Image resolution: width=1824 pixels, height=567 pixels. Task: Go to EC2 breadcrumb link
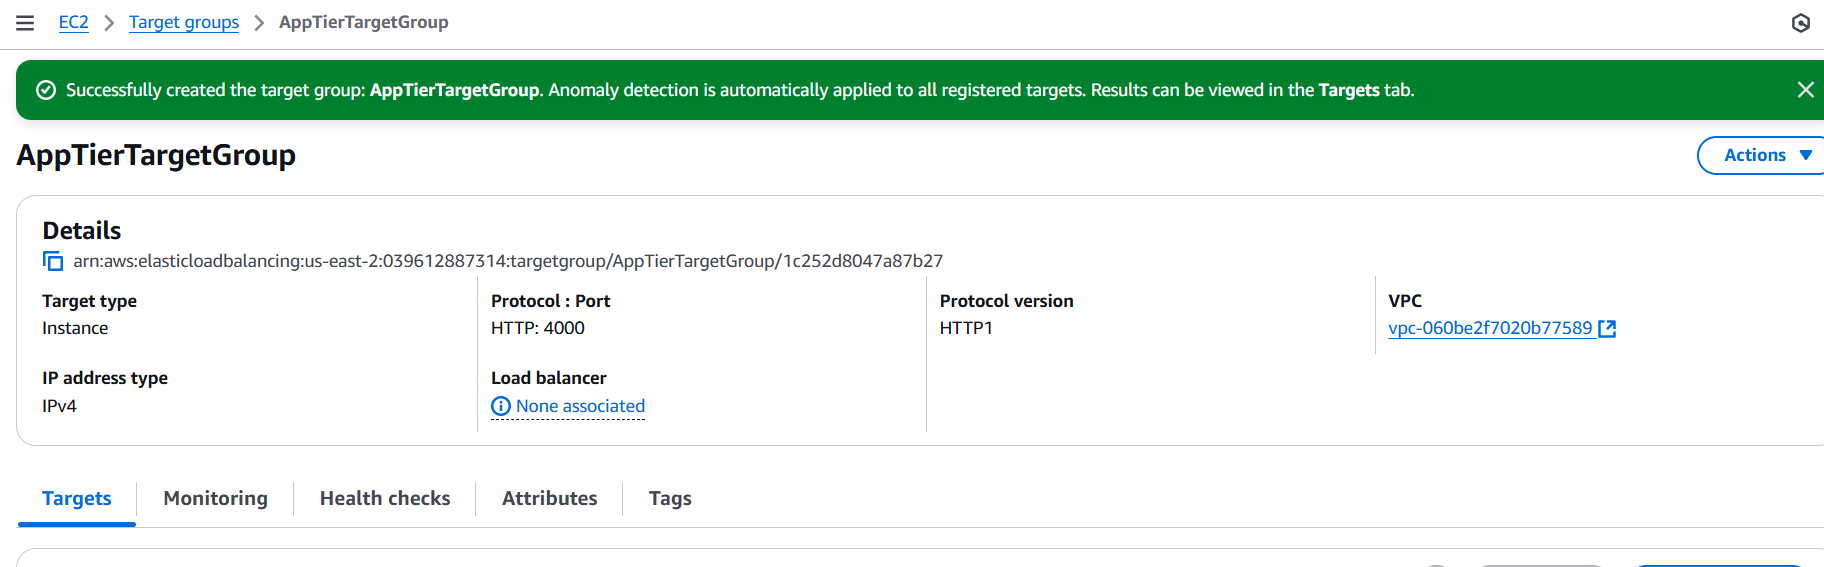(74, 22)
